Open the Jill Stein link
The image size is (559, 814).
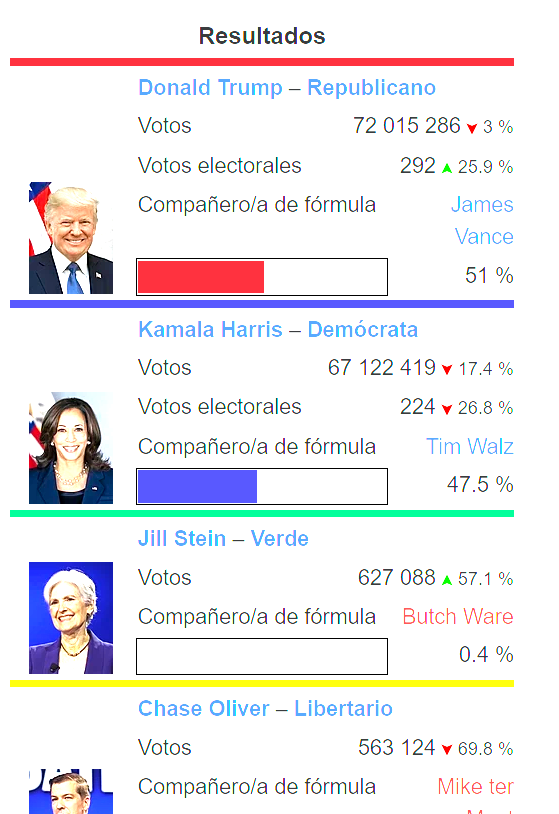pyautogui.click(x=182, y=538)
